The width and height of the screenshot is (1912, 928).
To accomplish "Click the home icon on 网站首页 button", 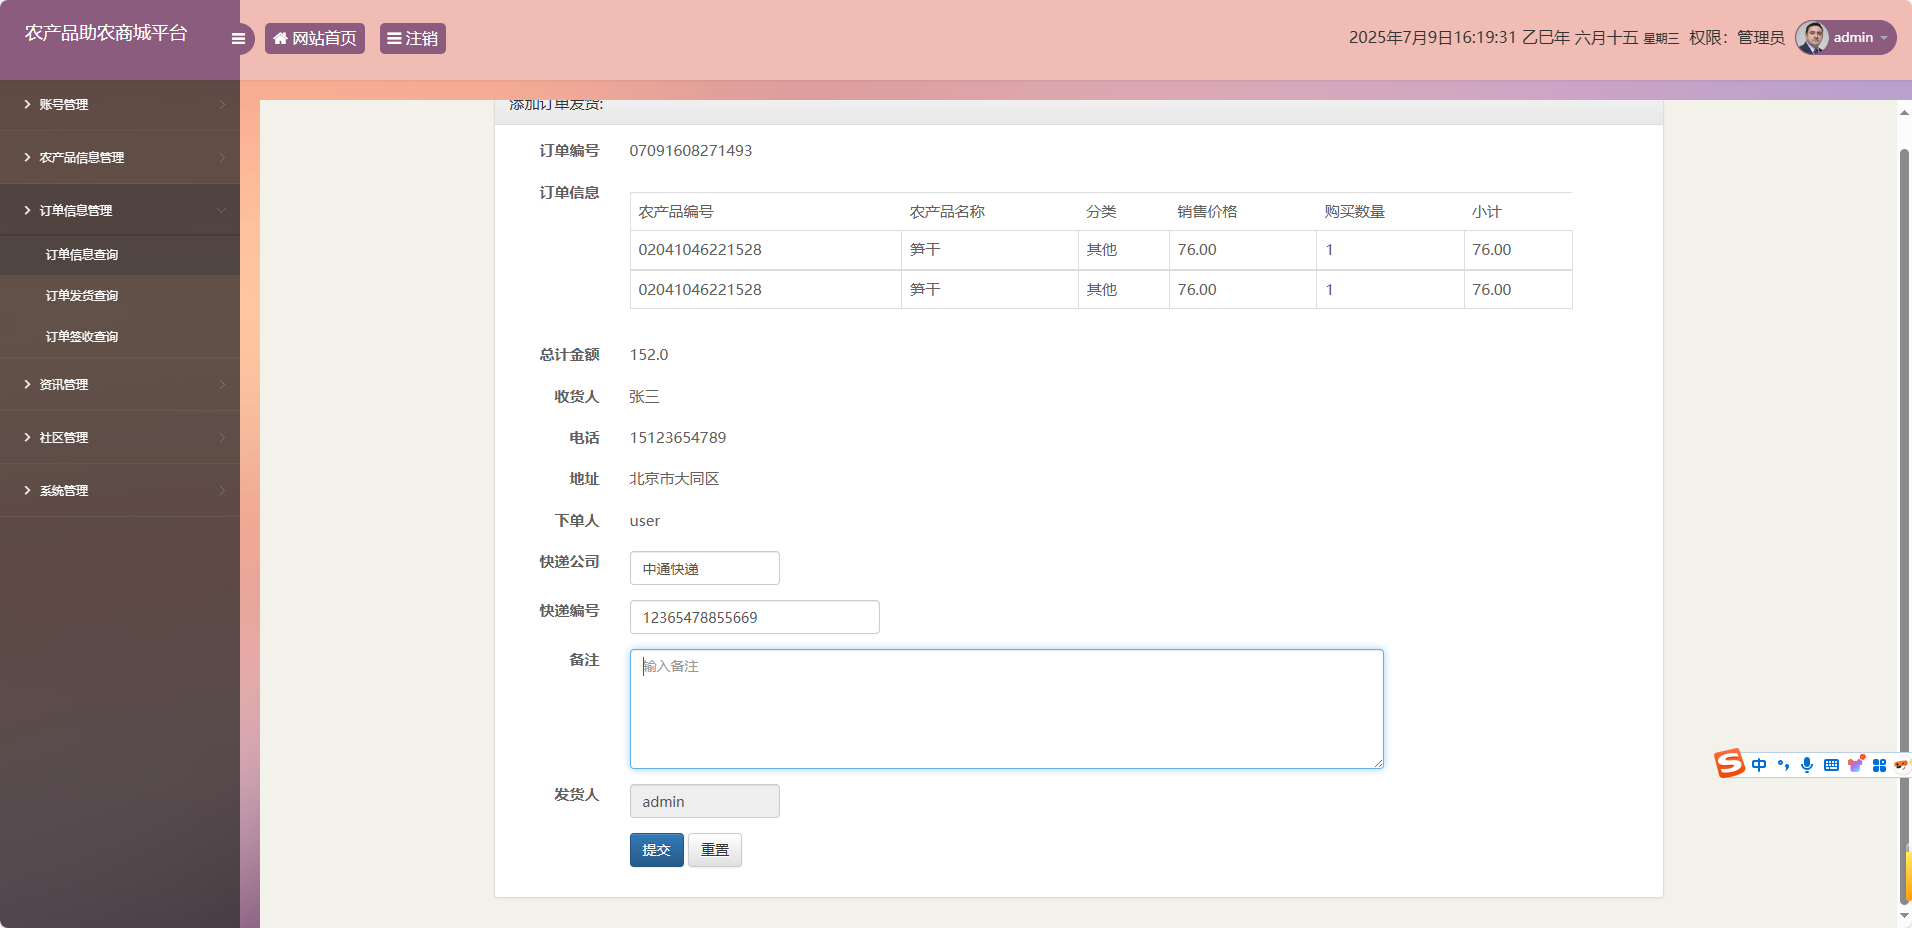I will pyautogui.click(x=280, y=38).
